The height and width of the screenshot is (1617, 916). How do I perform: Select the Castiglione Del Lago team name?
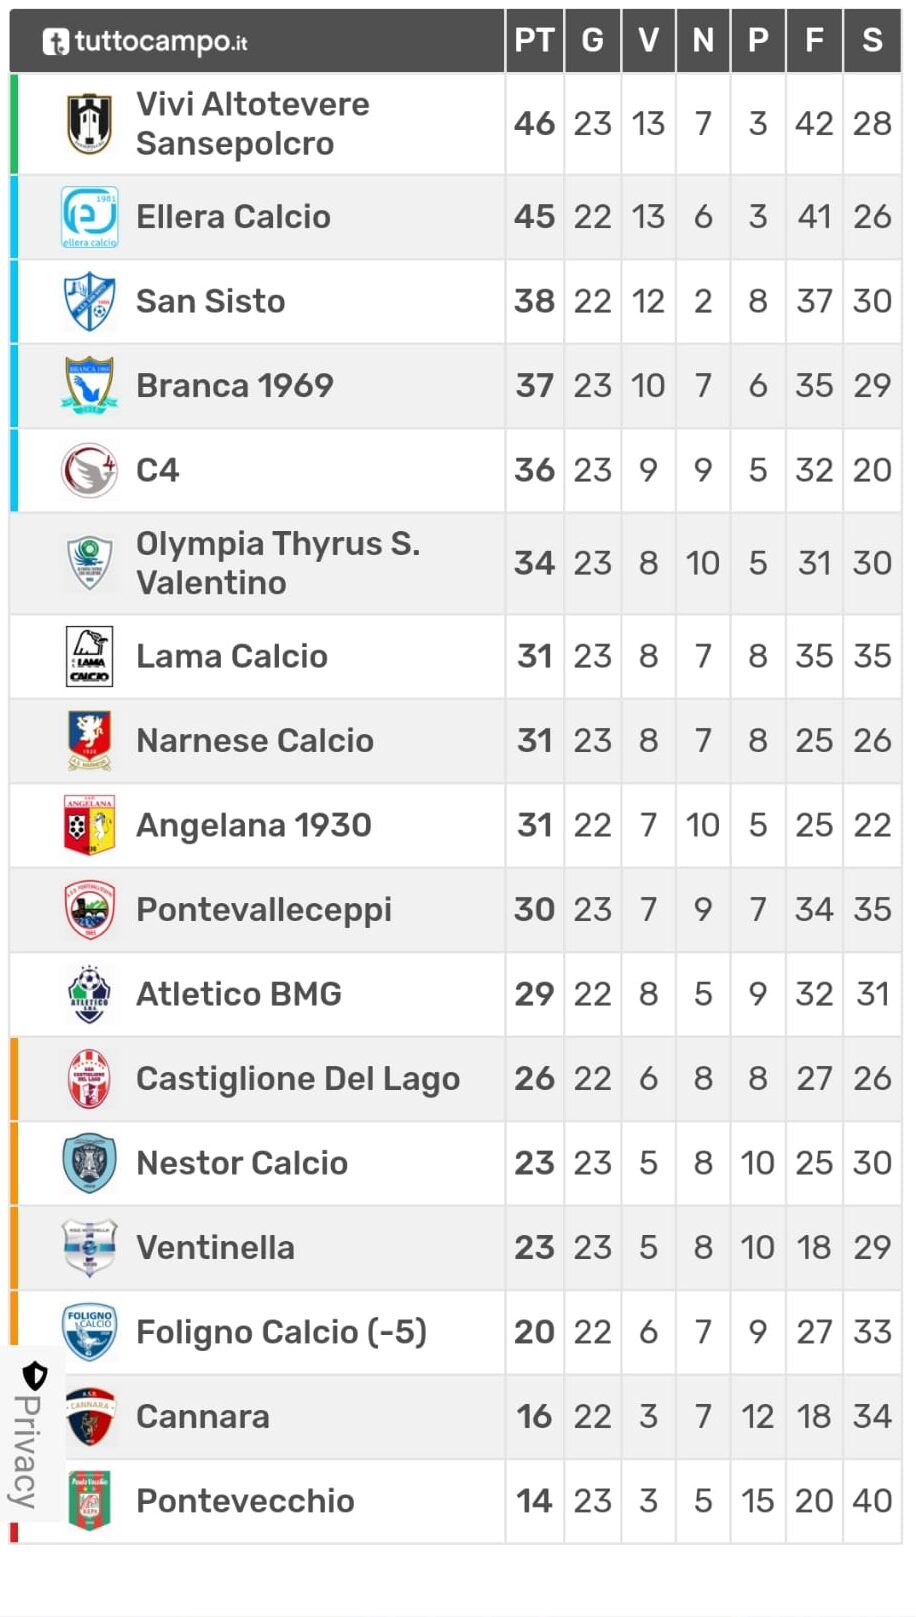(298, 1079)
